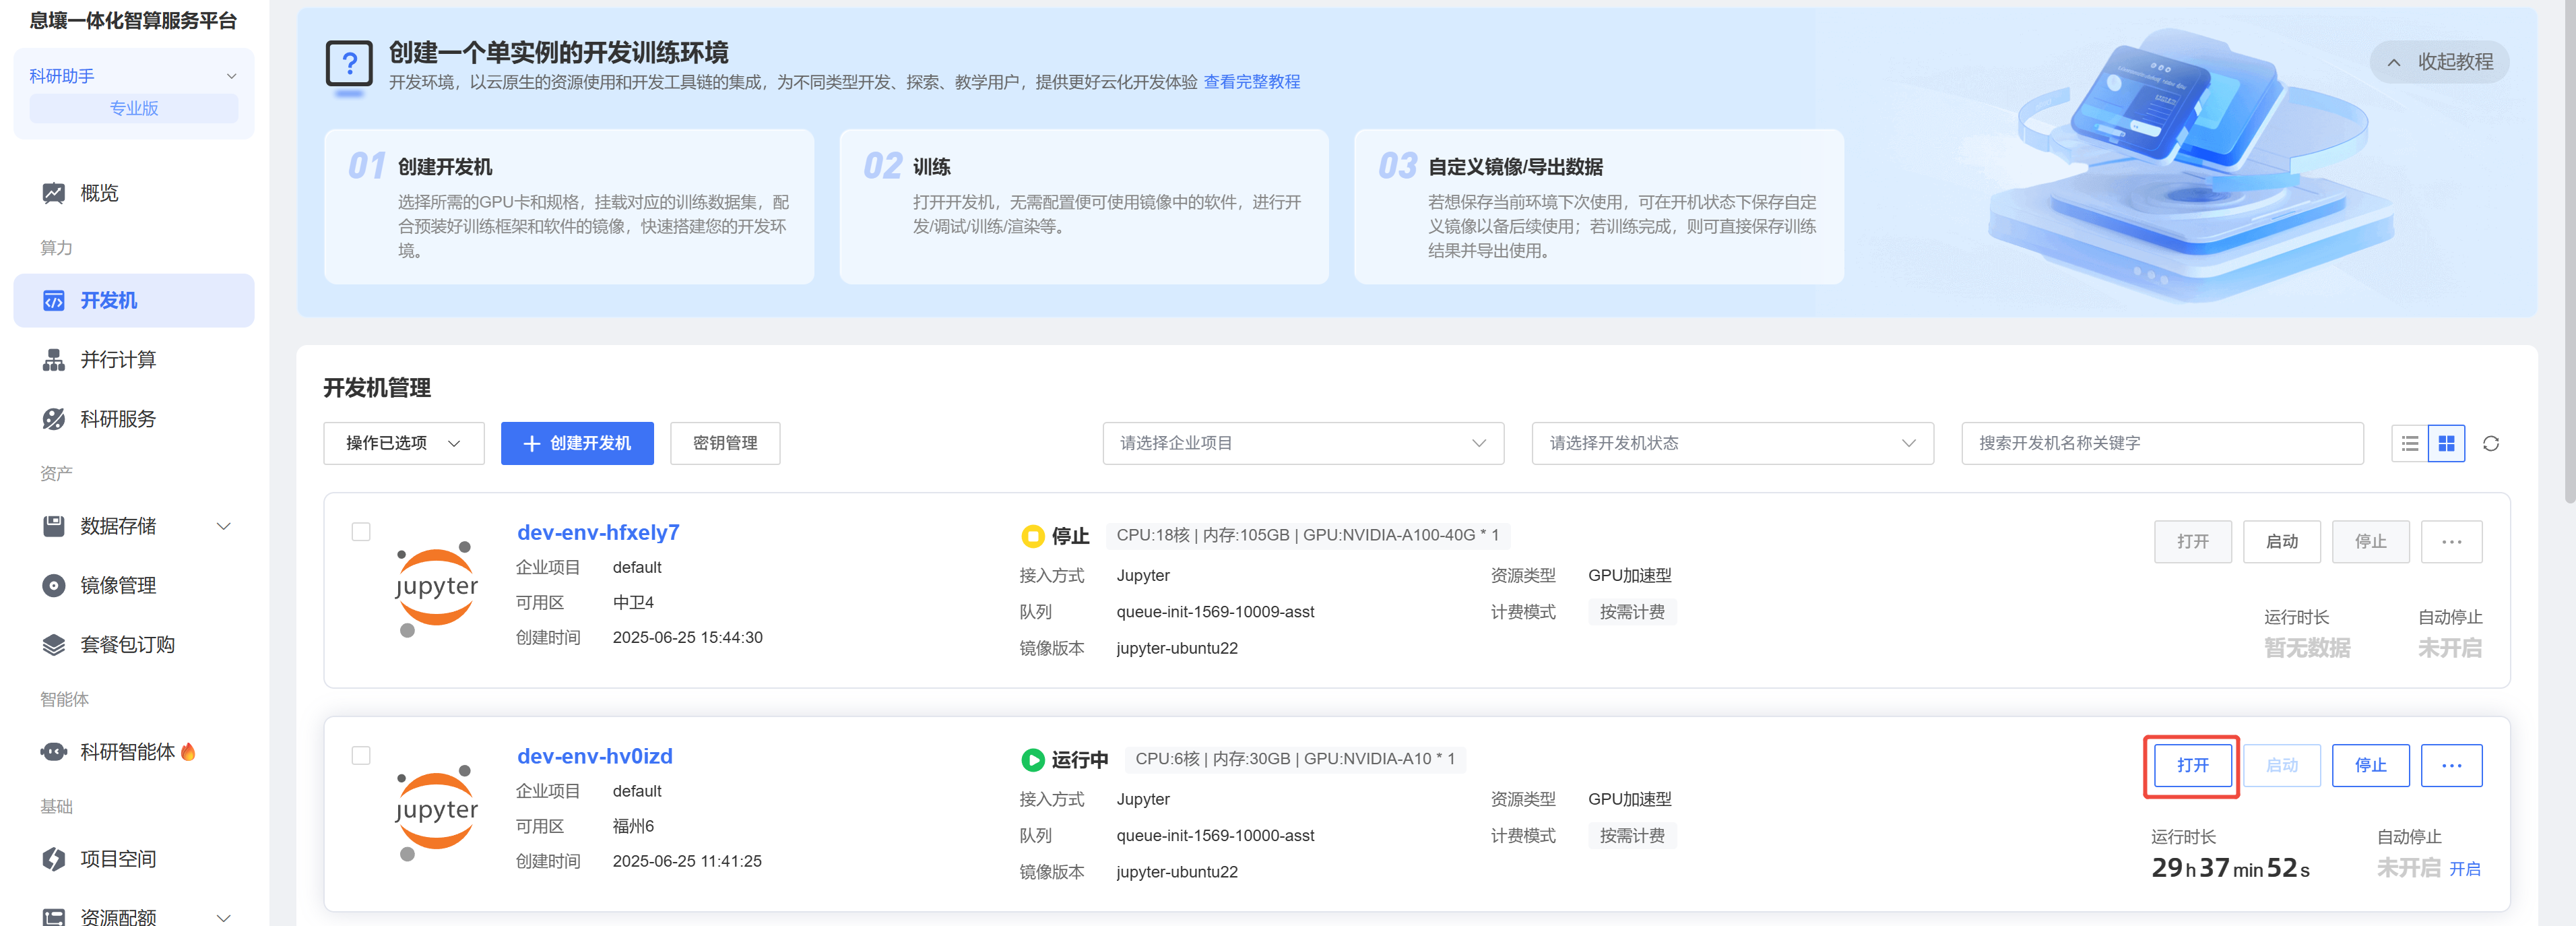Click the 数据存储 disk icon
2576x926 pixels.
[53, 526]
